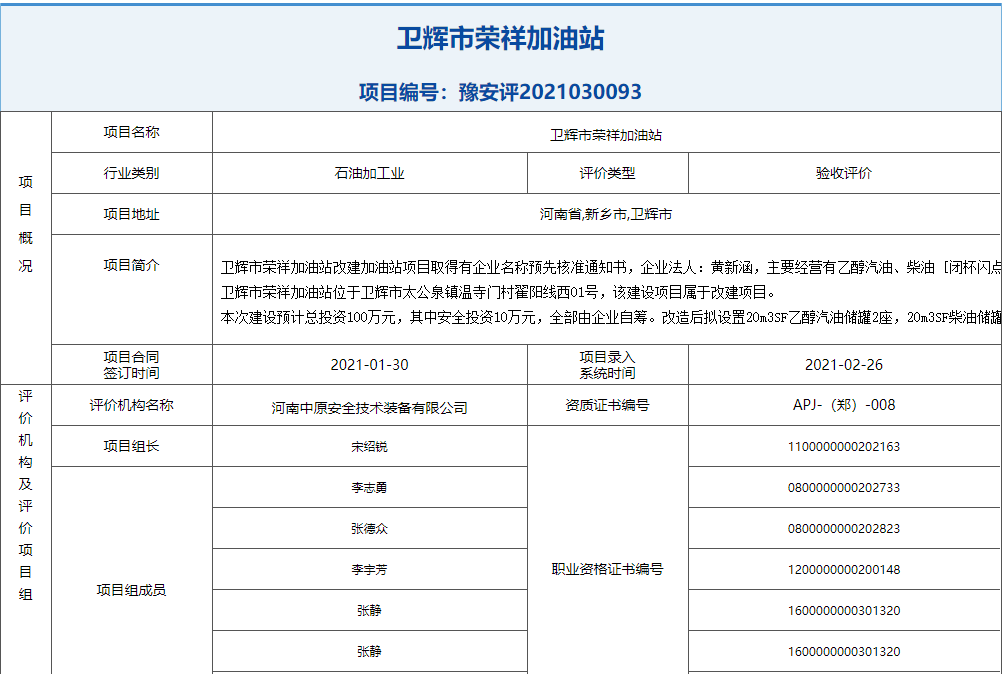Select member name 李宇芳

pos(369,569)
